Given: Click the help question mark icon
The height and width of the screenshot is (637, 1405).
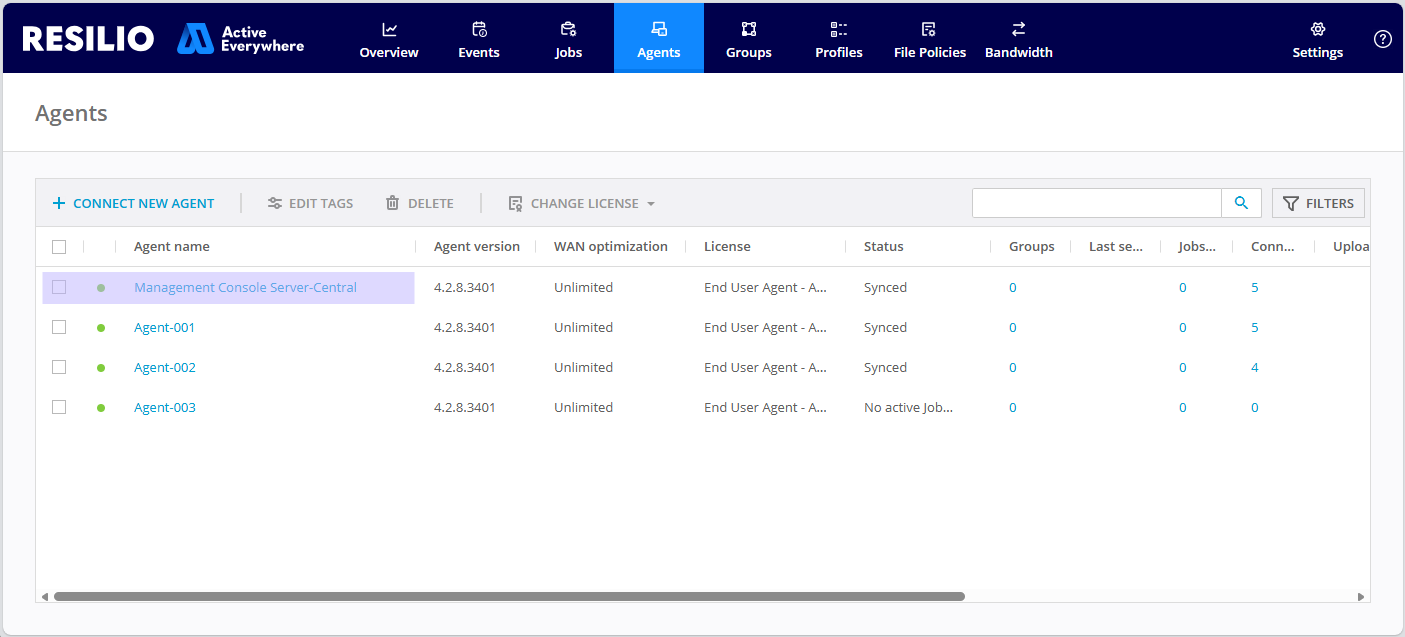Looking at the screenshot, I should point(1383,39).
